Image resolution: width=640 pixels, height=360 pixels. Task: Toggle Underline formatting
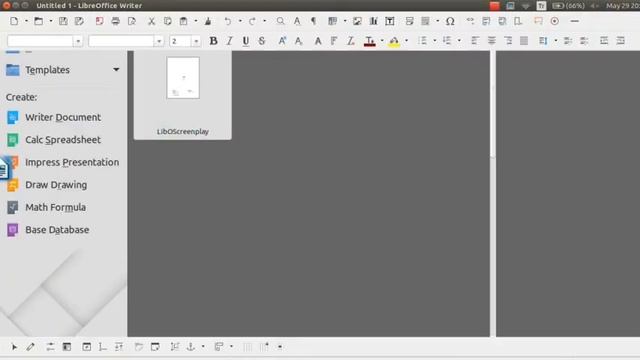(246, 41)
